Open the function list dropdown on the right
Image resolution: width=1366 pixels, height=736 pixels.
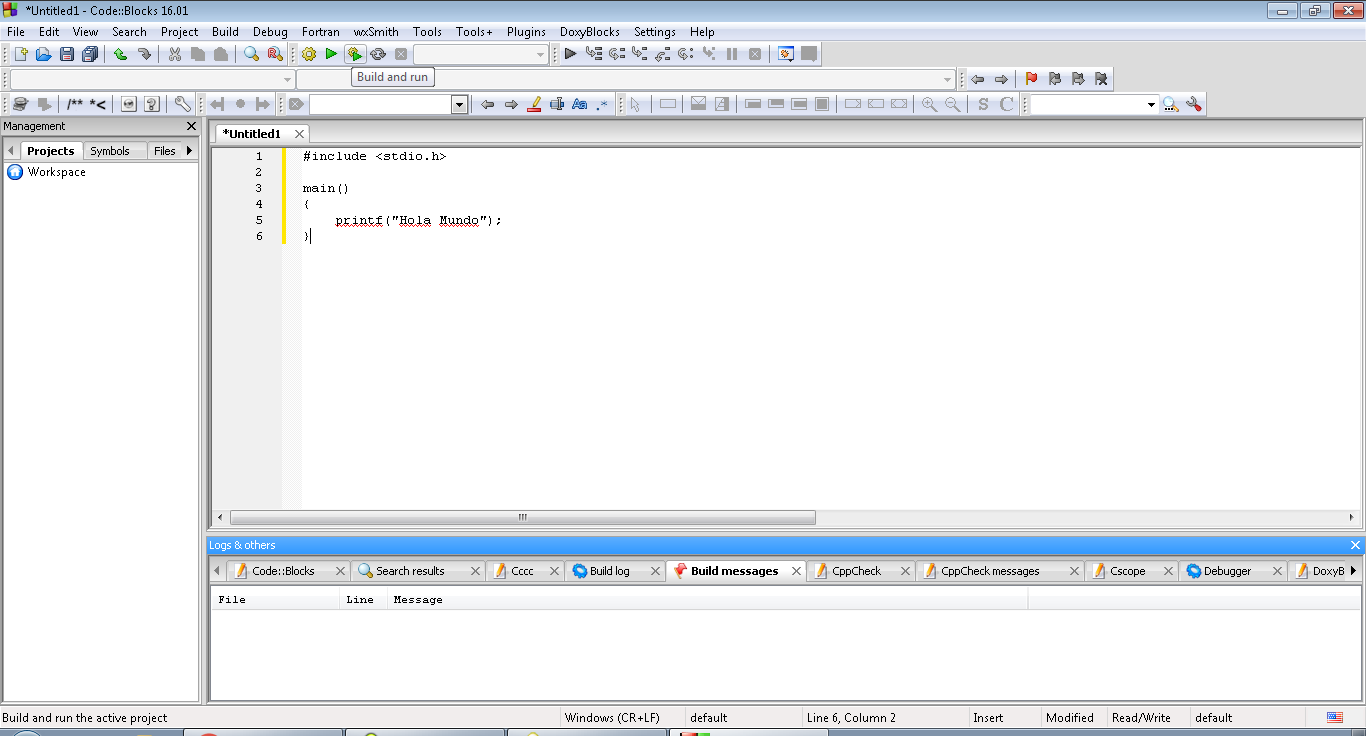948,79
